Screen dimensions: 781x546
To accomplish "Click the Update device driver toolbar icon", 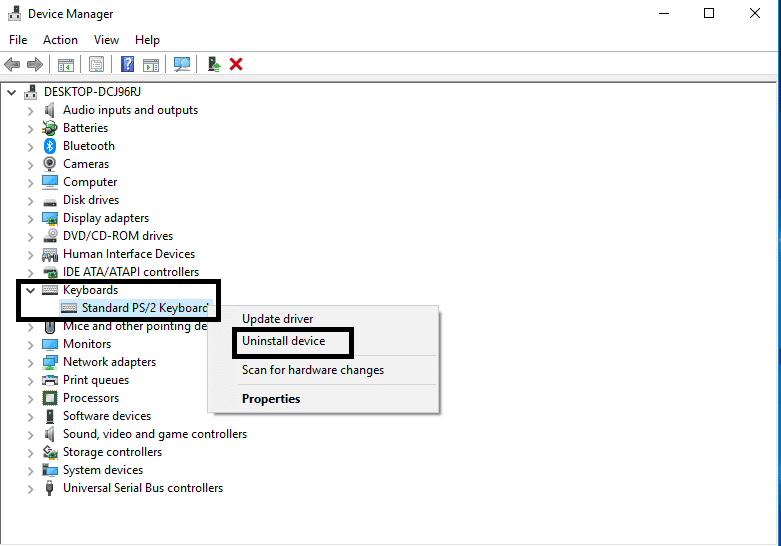I will tap(214, 64).
